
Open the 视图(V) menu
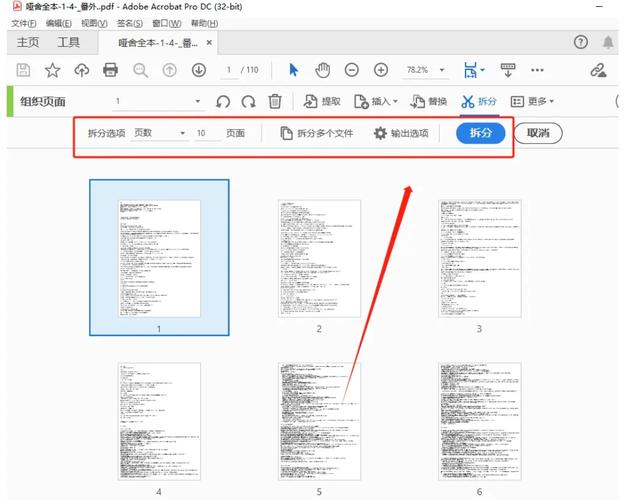click(94, 24)
